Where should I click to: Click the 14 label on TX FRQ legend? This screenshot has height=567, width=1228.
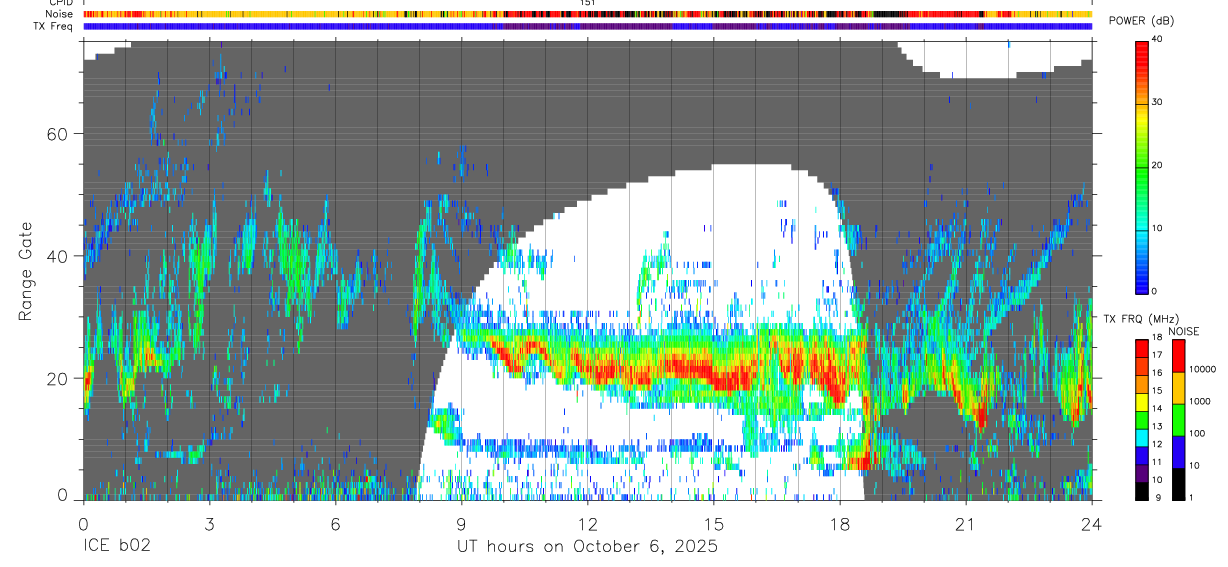point(1156,409)
